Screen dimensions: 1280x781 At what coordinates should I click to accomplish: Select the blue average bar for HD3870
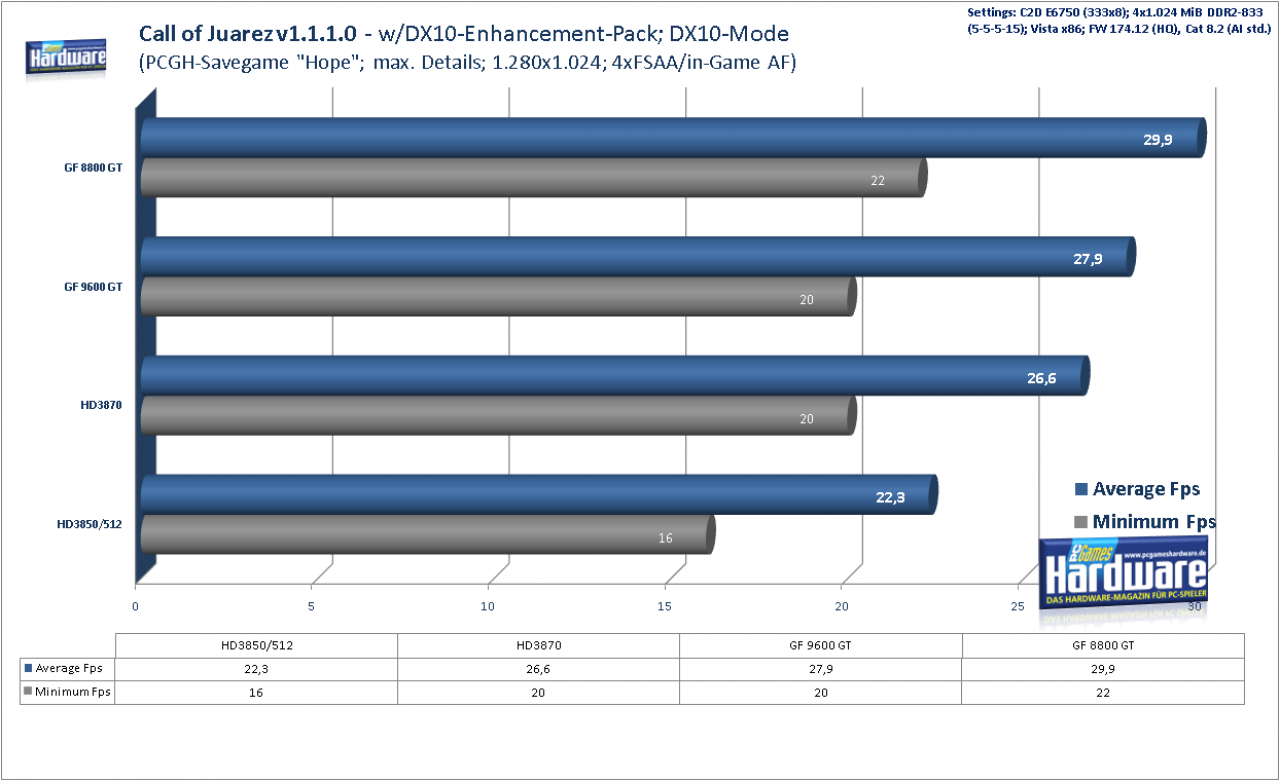[615, 376]
